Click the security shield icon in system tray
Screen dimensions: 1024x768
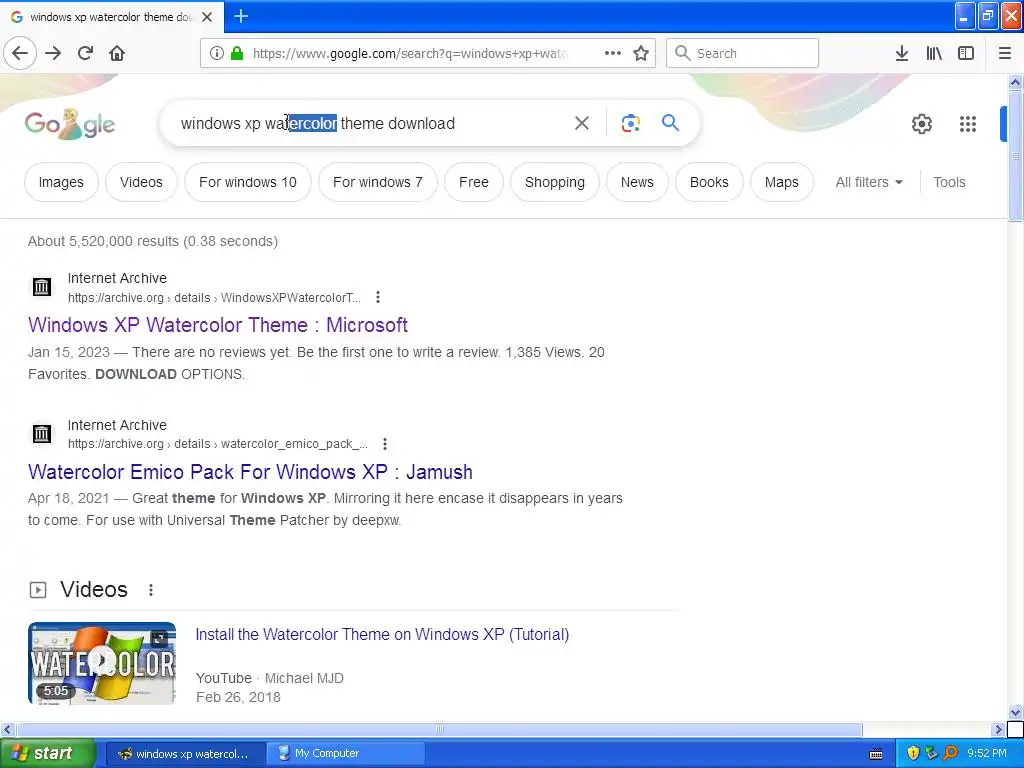coord(913,753)
